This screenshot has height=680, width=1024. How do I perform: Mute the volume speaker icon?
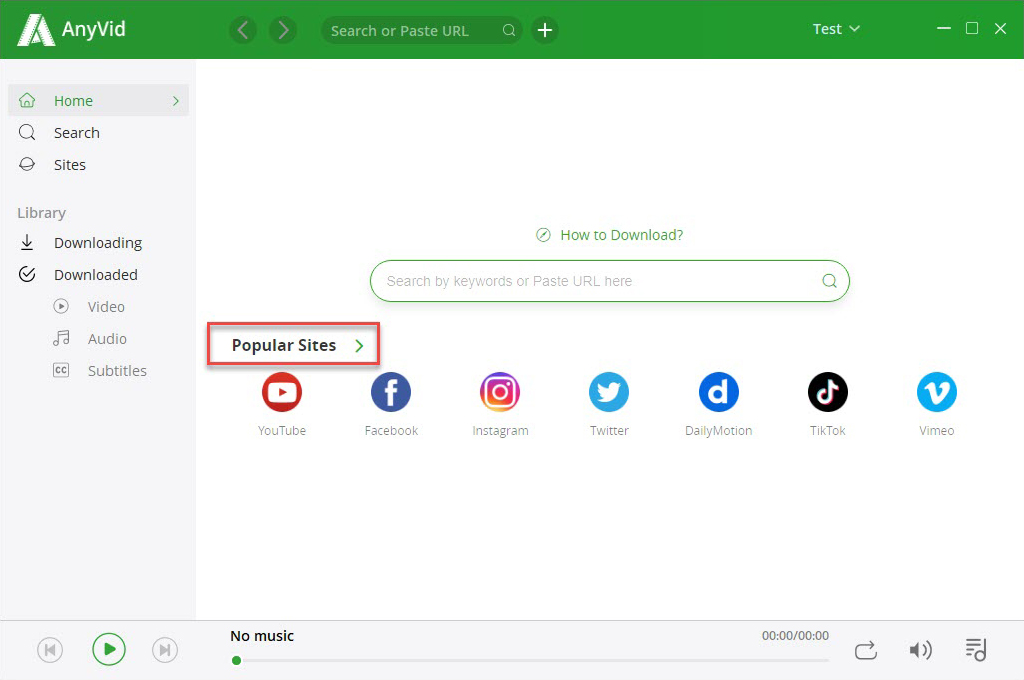click(920, 650)
